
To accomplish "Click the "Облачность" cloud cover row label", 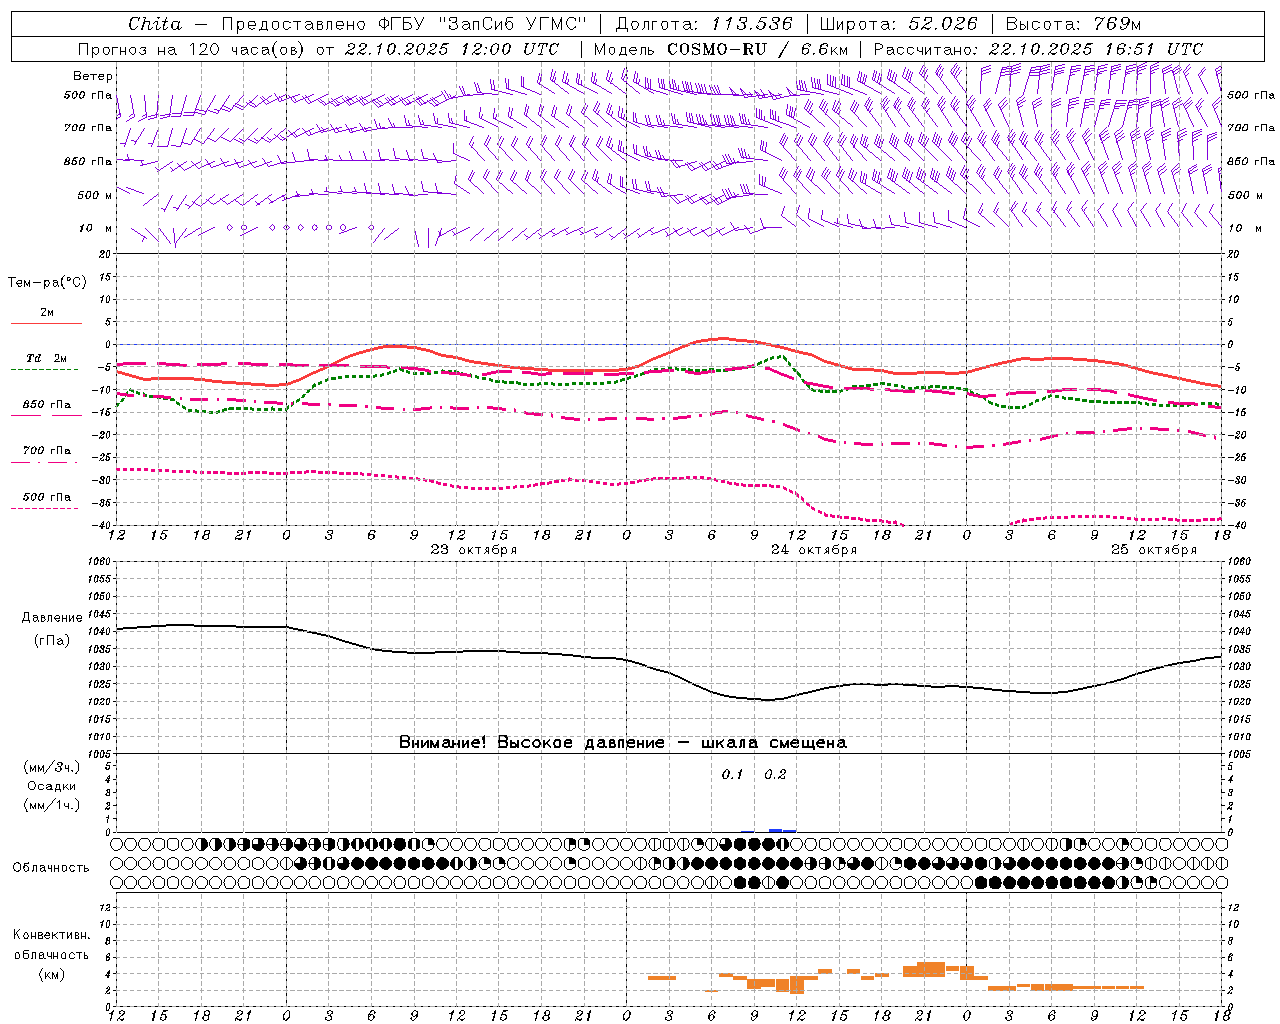I will coord(51,868).
